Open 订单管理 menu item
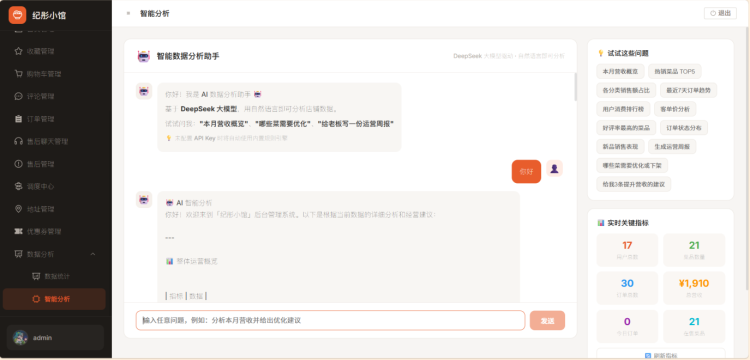Screen dimensions: 750x360 point(55,119)
